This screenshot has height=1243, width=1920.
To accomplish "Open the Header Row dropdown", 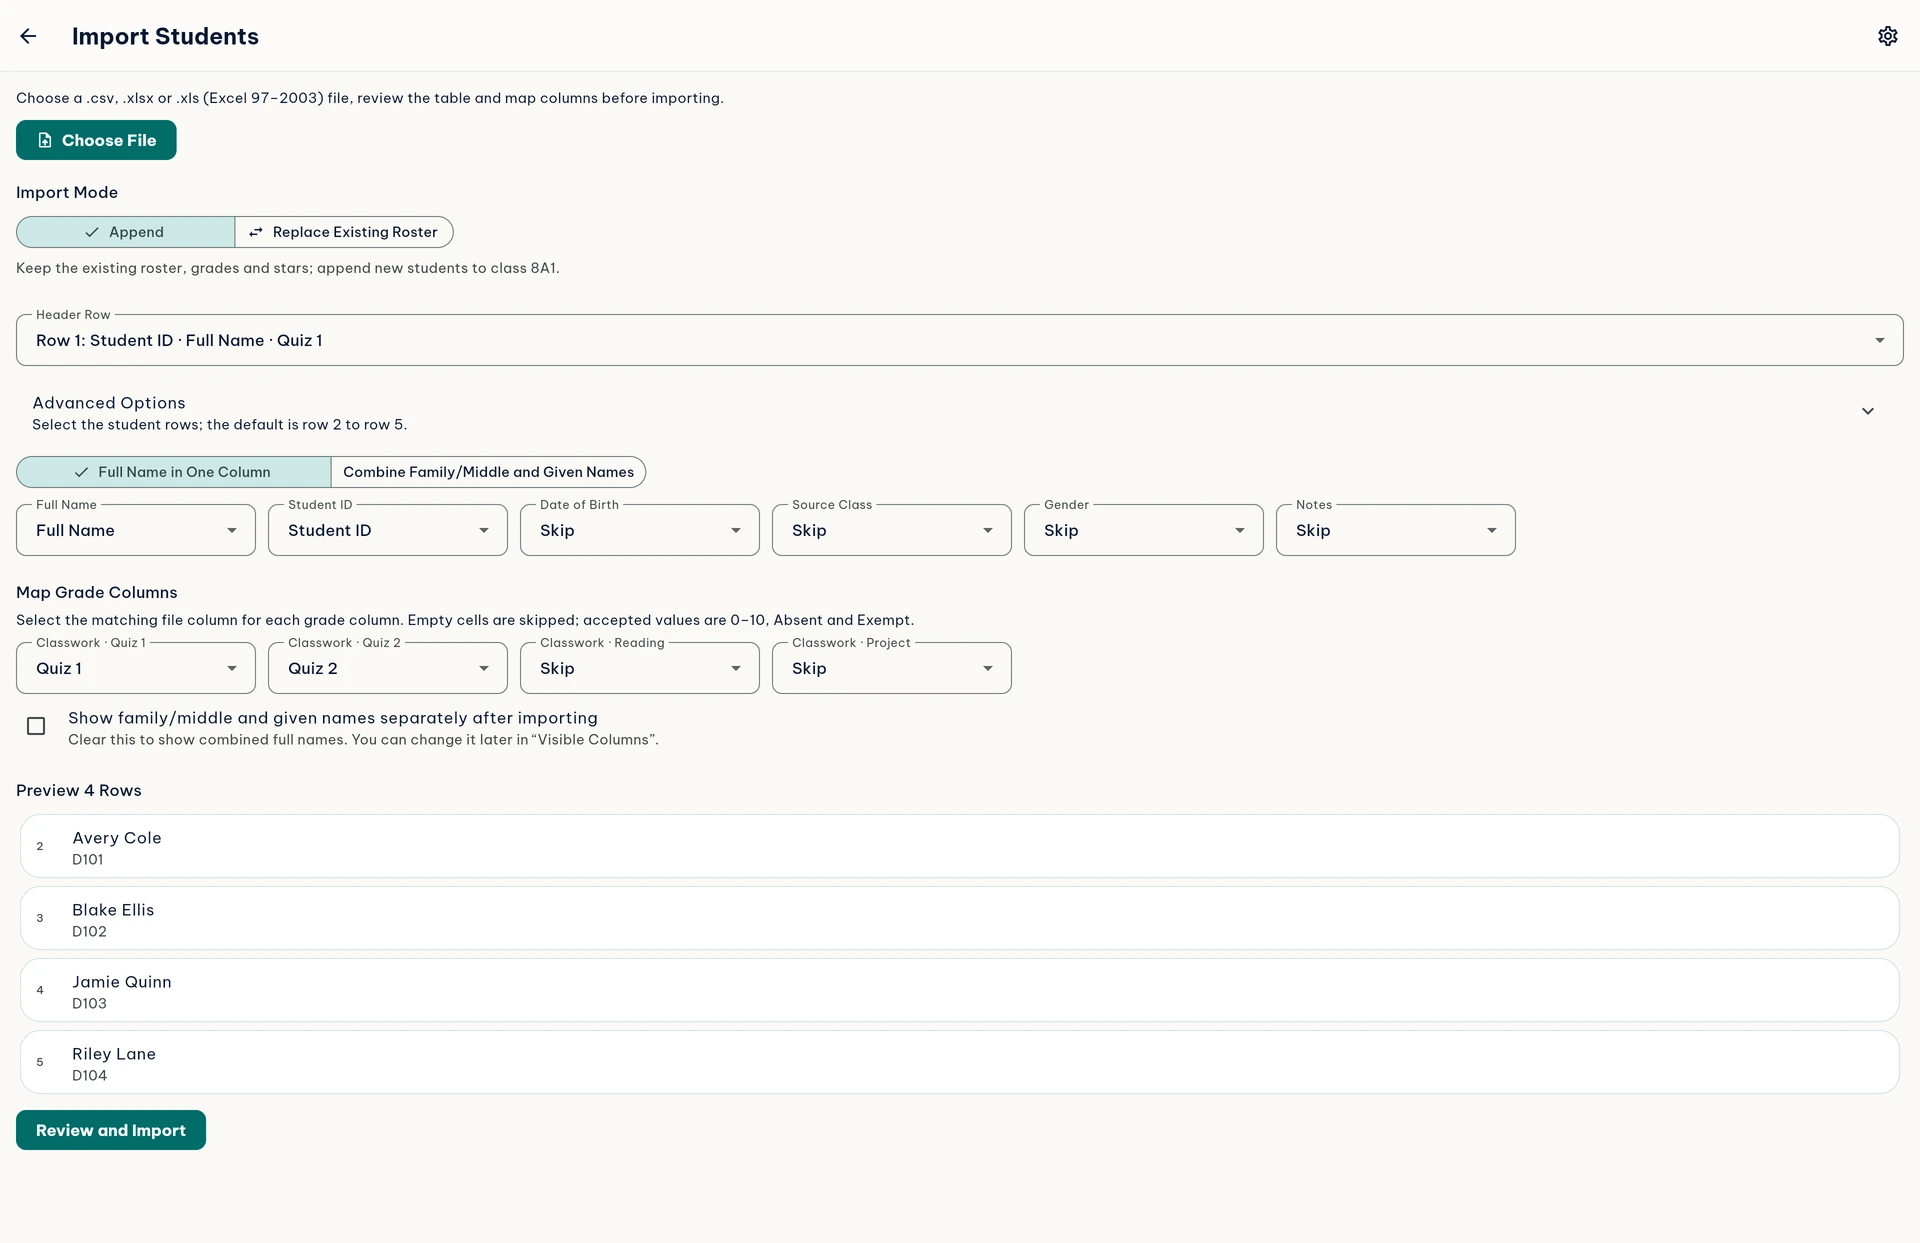I will click(959, 340).
